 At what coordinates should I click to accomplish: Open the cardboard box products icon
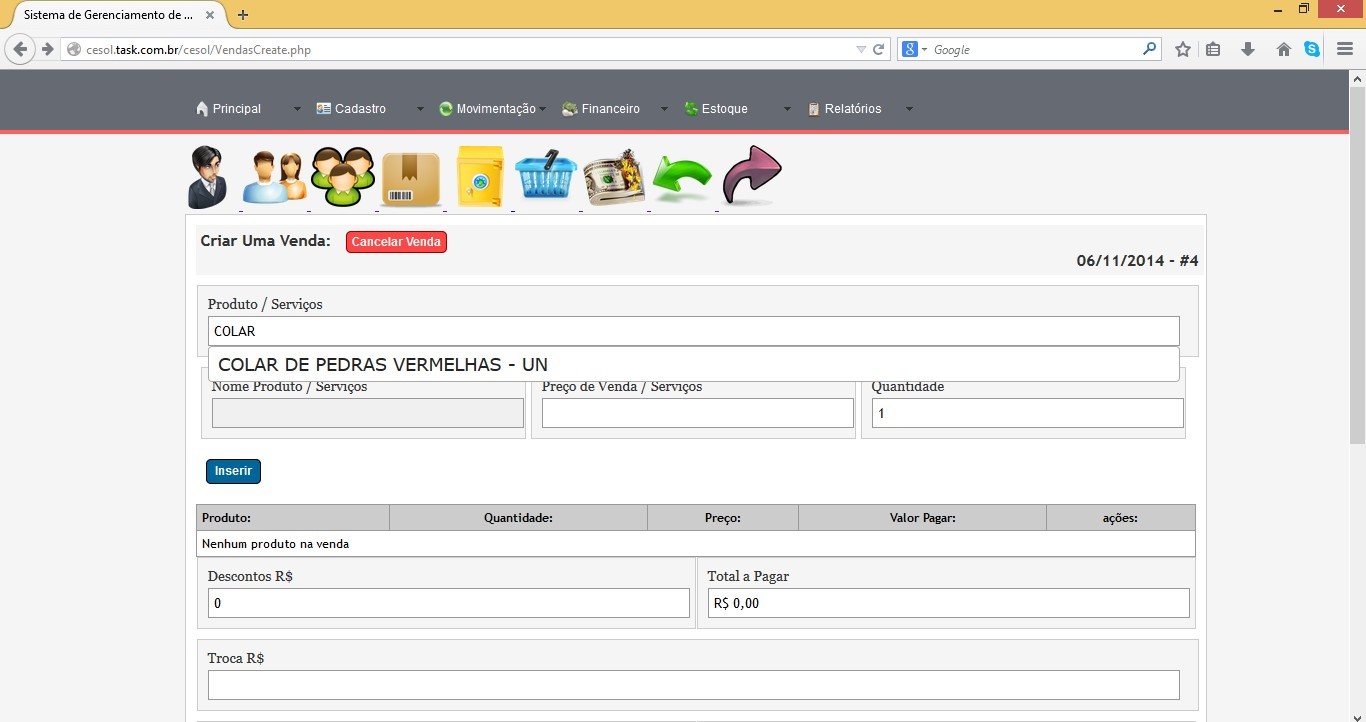point(410,179)
